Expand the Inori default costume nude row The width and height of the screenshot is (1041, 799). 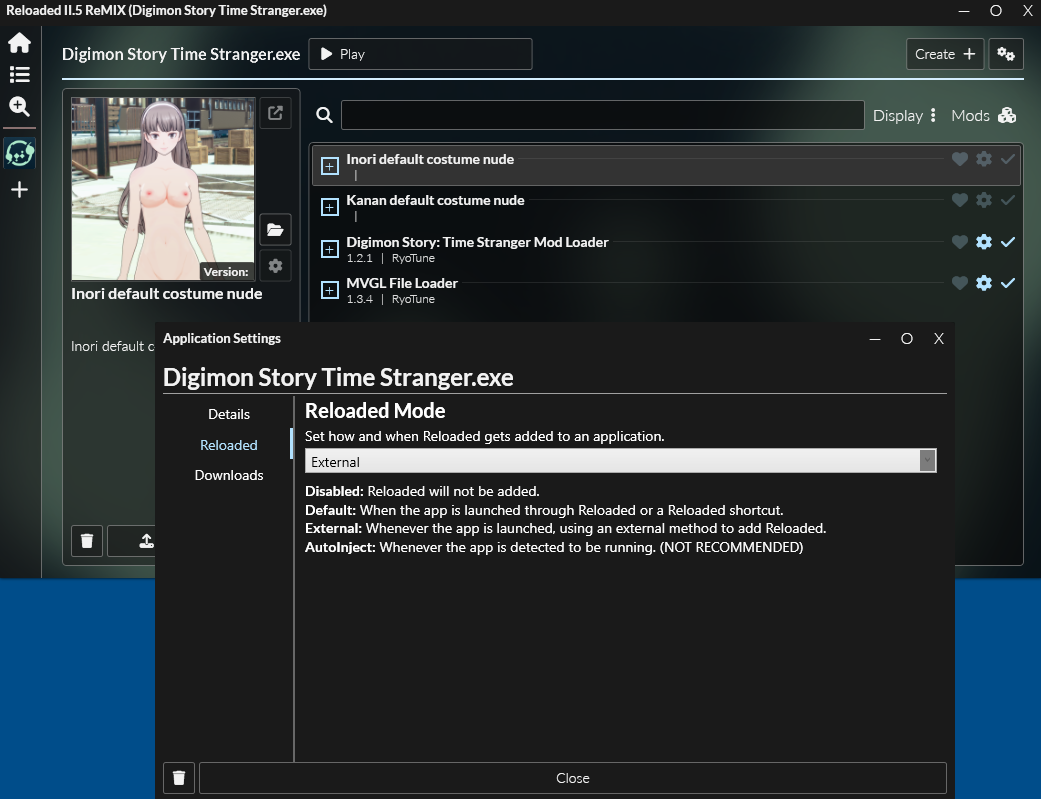(329, 166)
